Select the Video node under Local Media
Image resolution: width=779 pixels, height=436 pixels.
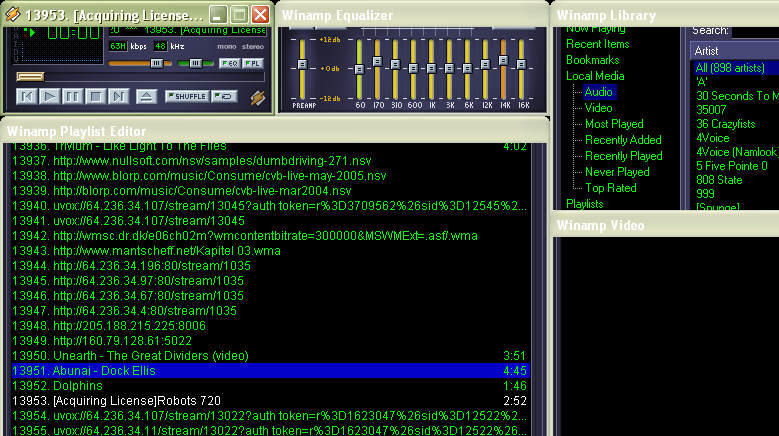[599, 108]
